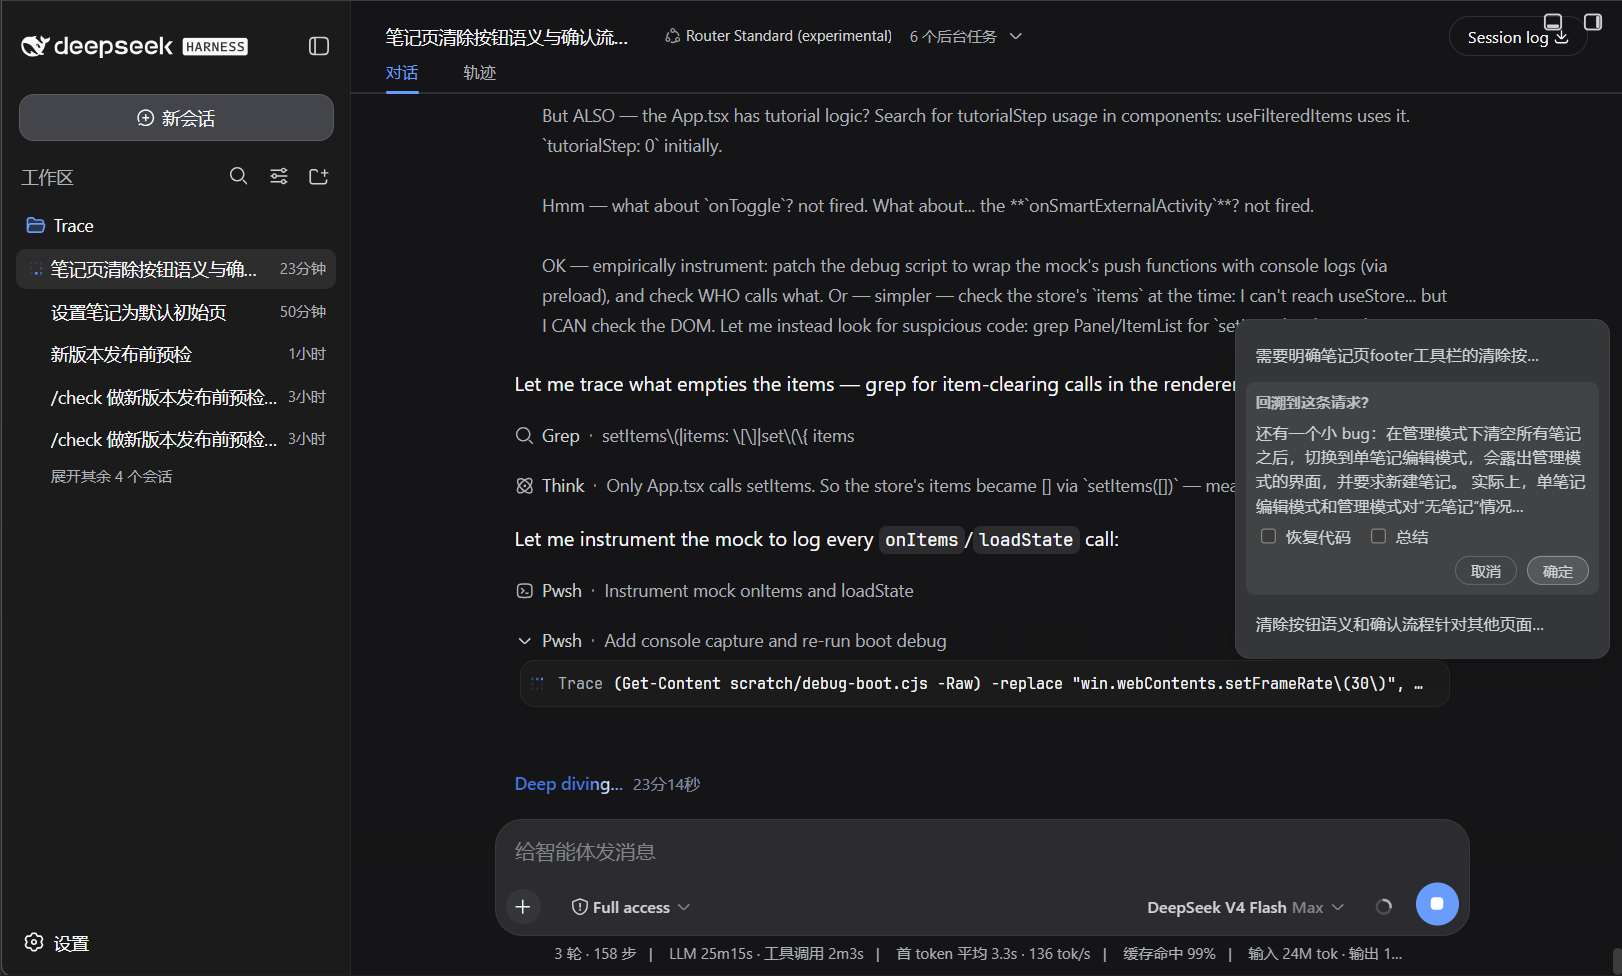Toggle bottom panel layout icon
The width and height of the screenshot is (1622, 976).
pyautogui.click(x=1553, y=22)
